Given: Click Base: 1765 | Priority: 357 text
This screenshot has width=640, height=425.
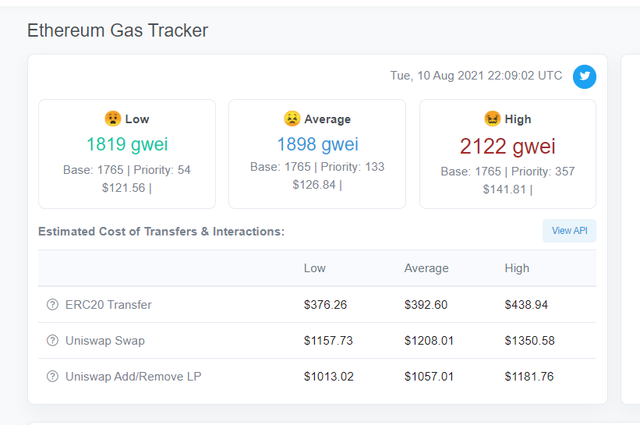Looking at the screenshot, I should (507, 171).
